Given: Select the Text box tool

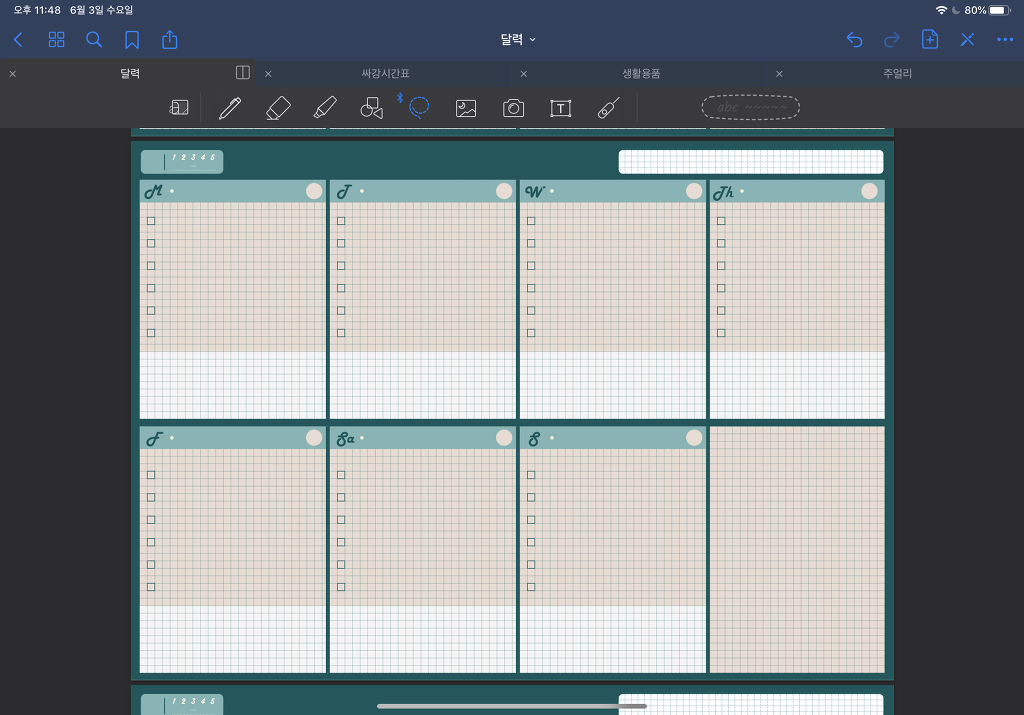Looking at the screenshot, I should (x=560, y=108).
